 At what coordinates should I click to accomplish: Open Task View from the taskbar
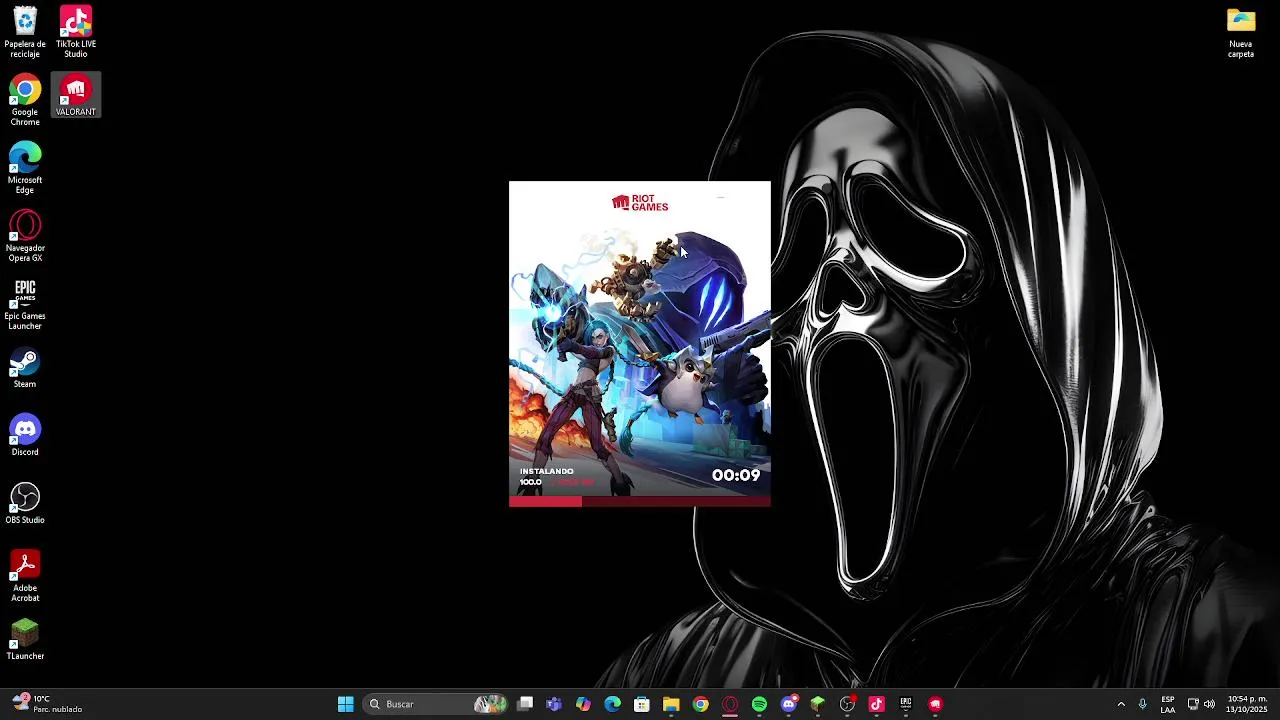525,704
